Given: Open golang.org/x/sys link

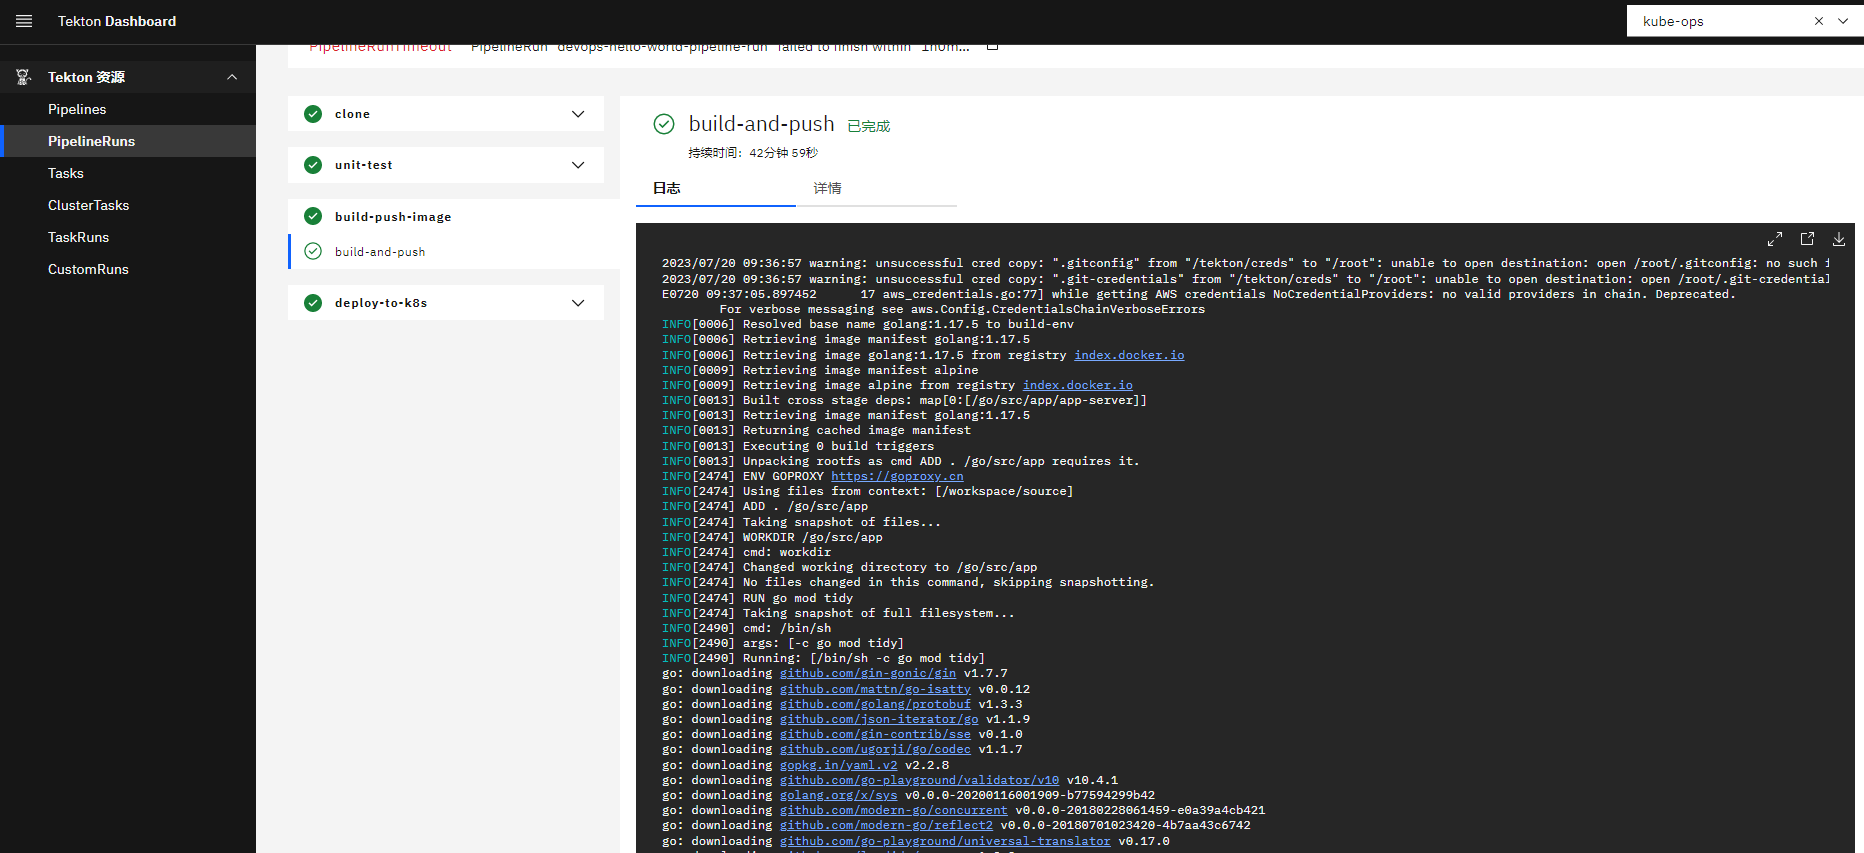Looking at the screenshot, I should [839, 795].
